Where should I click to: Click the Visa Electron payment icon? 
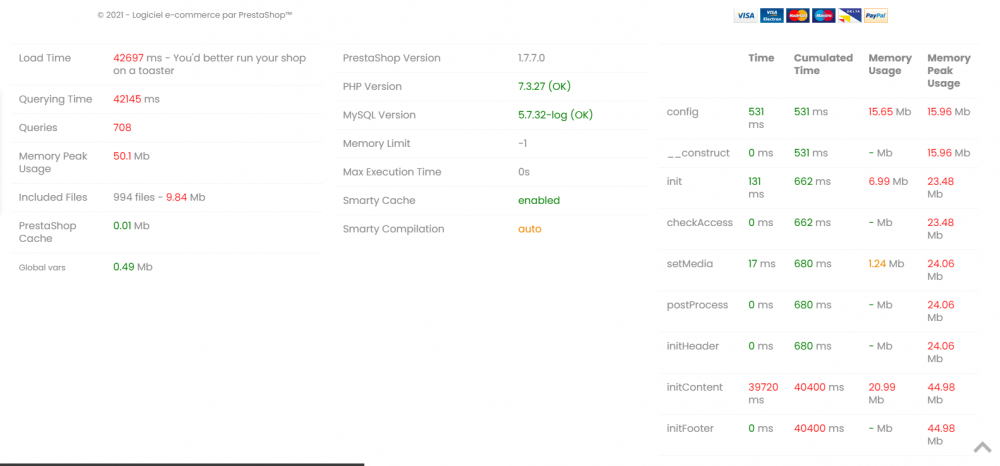click(x=771, y=16)
